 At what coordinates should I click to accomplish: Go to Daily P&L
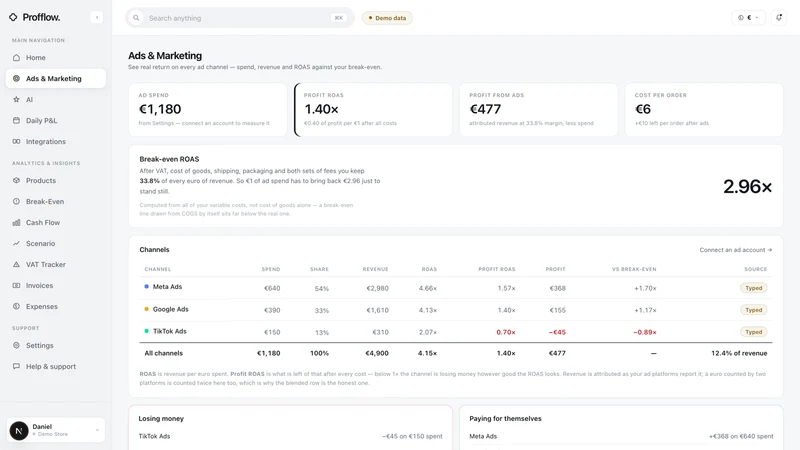pos(56,120)
